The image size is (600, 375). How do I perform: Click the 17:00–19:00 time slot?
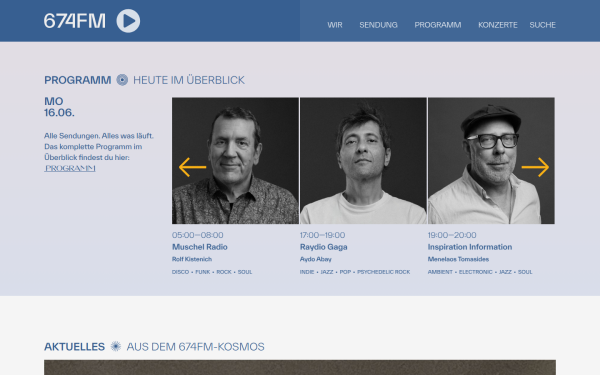(x=323, y=235)
